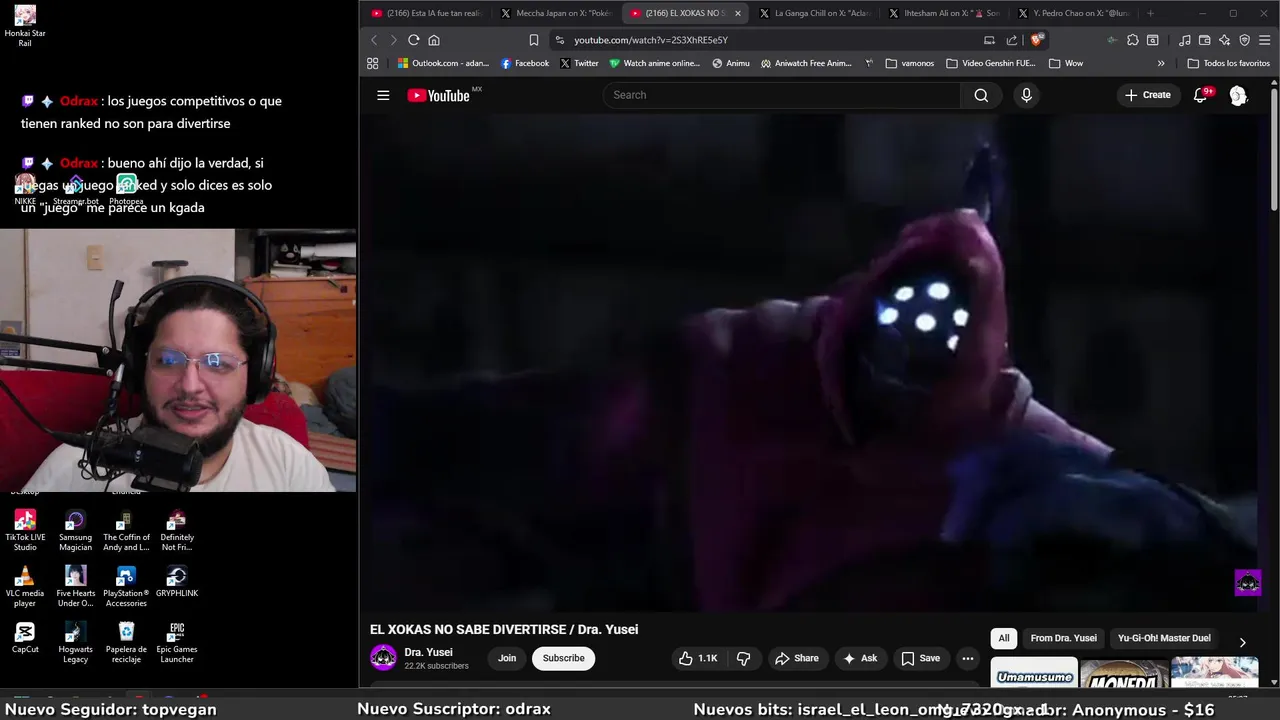Open a new browser tab

pos(1150,13)
